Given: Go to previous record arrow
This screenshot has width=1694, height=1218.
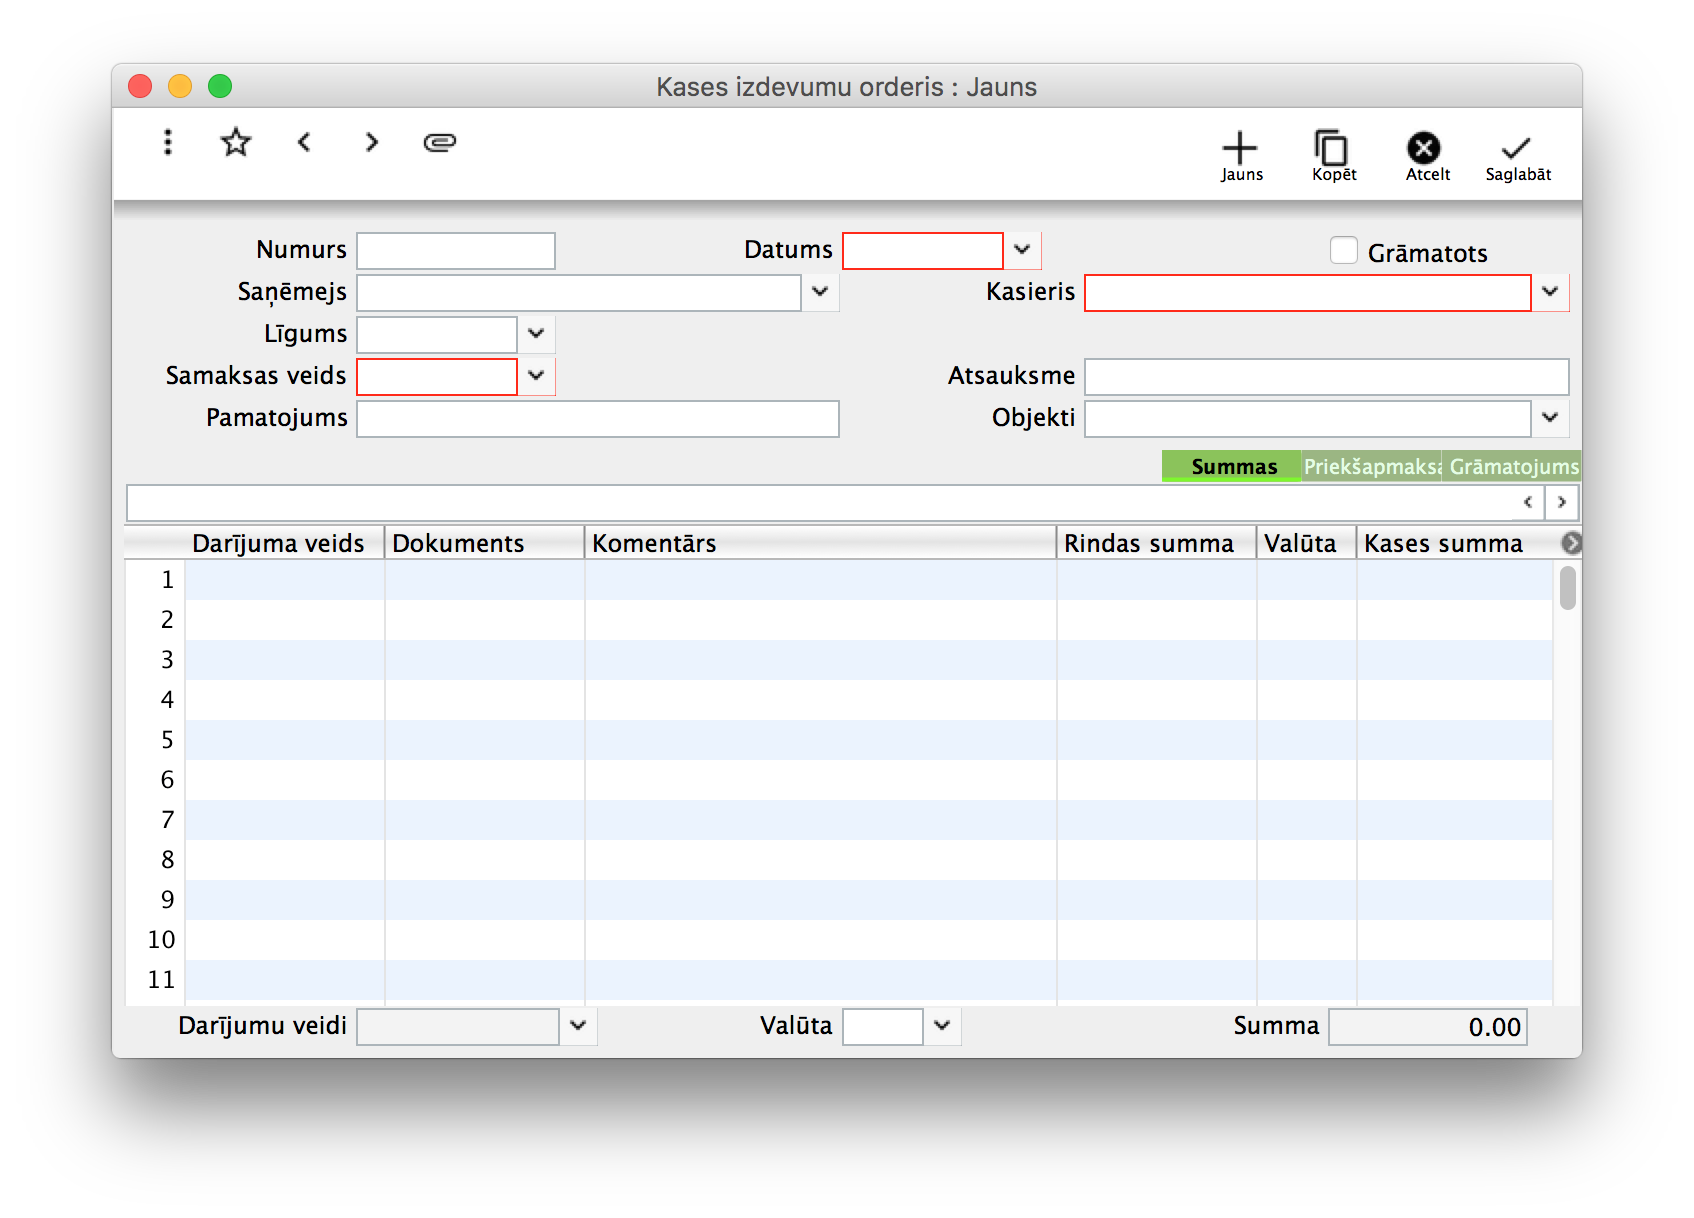Looking at the screenshot, I should coord(305,143).
